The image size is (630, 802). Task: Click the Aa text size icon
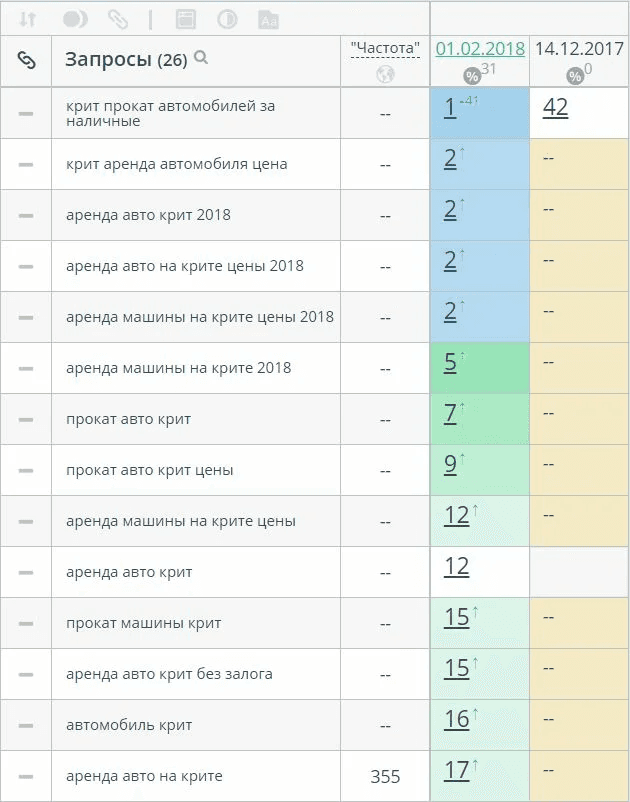[268, 19]
